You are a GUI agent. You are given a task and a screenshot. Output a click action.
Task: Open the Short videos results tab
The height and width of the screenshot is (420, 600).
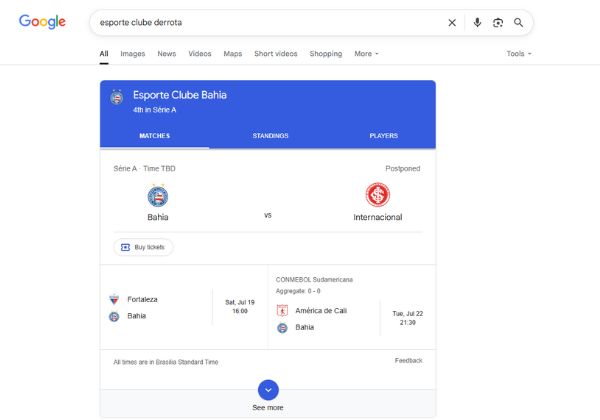click(277, 54)
